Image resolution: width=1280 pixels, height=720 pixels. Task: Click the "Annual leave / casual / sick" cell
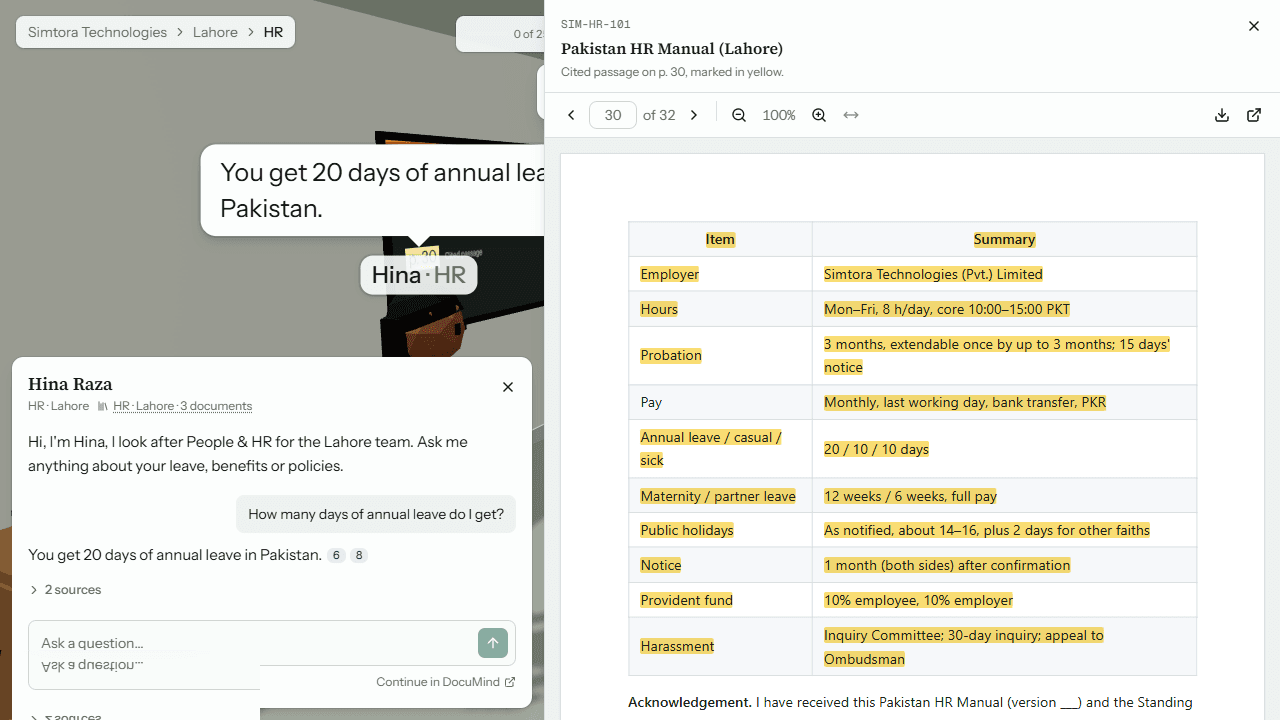(x=720, y=449)
